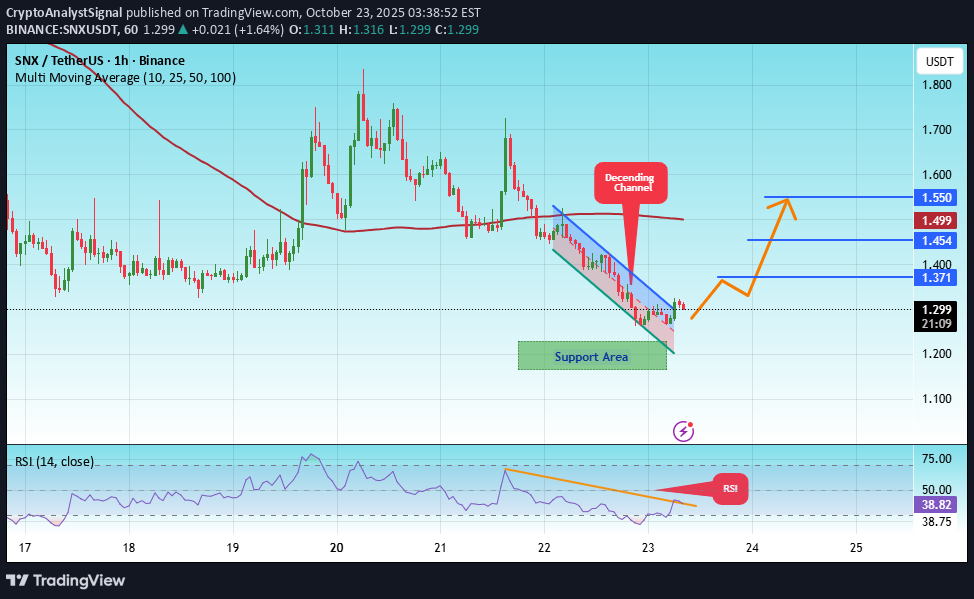974x599 pixels.
Task: Click the red 1.499 moving average price label
Action: click(935, 219)
